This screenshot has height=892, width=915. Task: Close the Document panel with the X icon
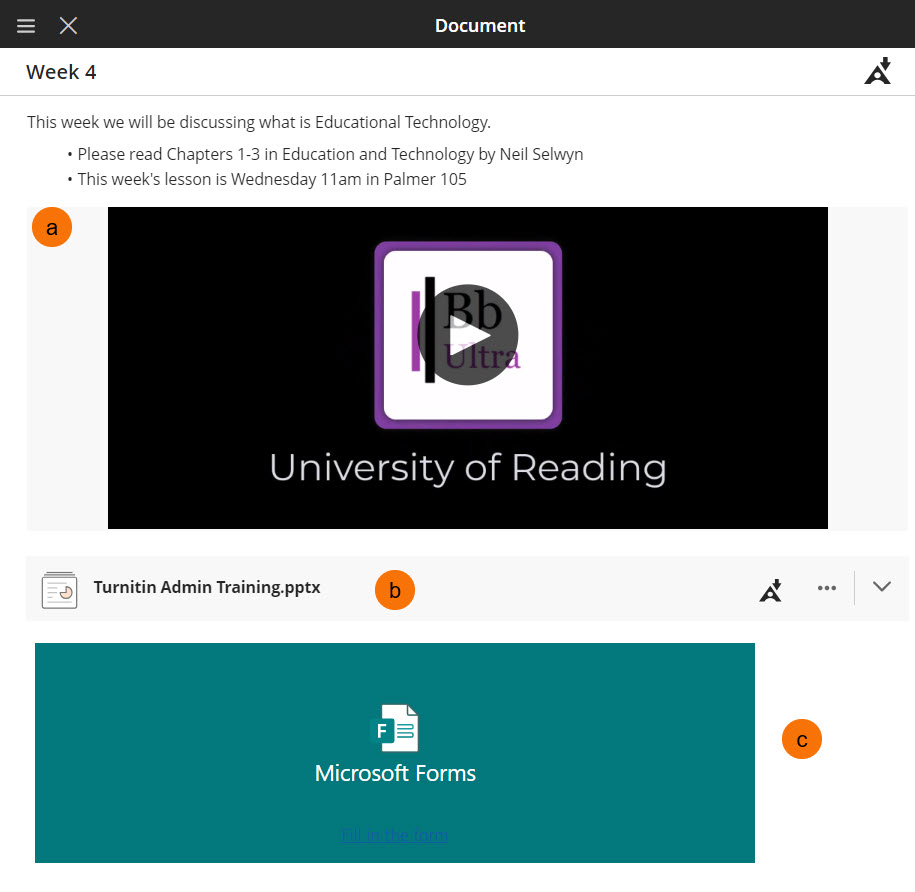(68, 26)
